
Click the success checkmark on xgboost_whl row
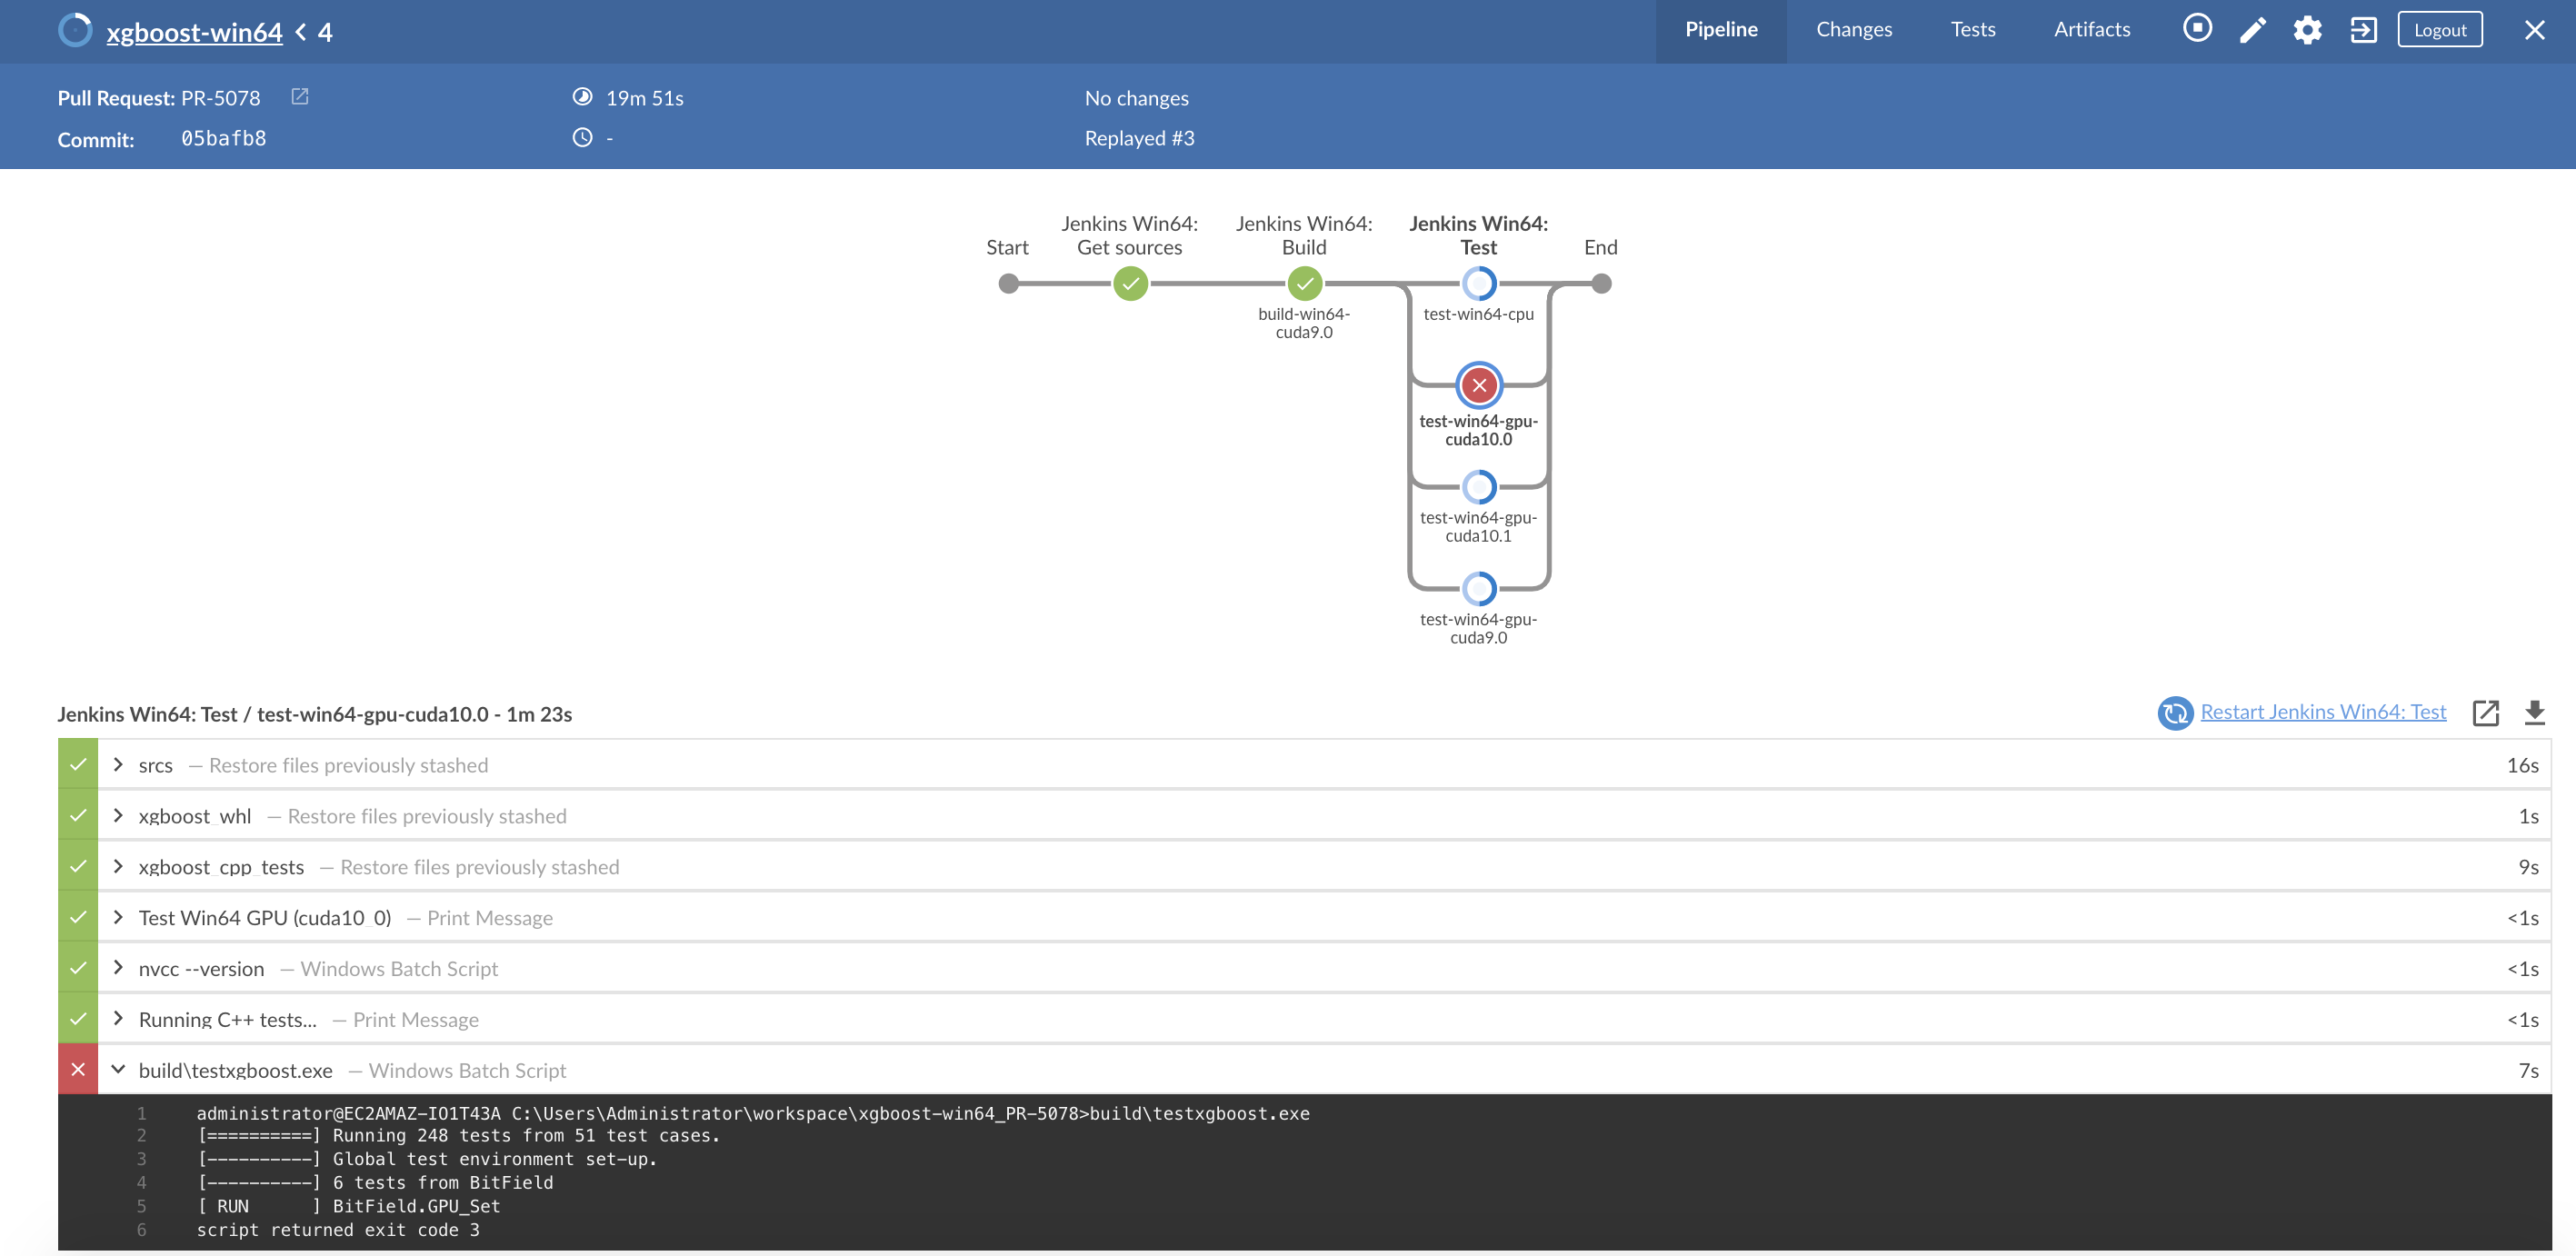pyautogui.click(x=78, y=816)
